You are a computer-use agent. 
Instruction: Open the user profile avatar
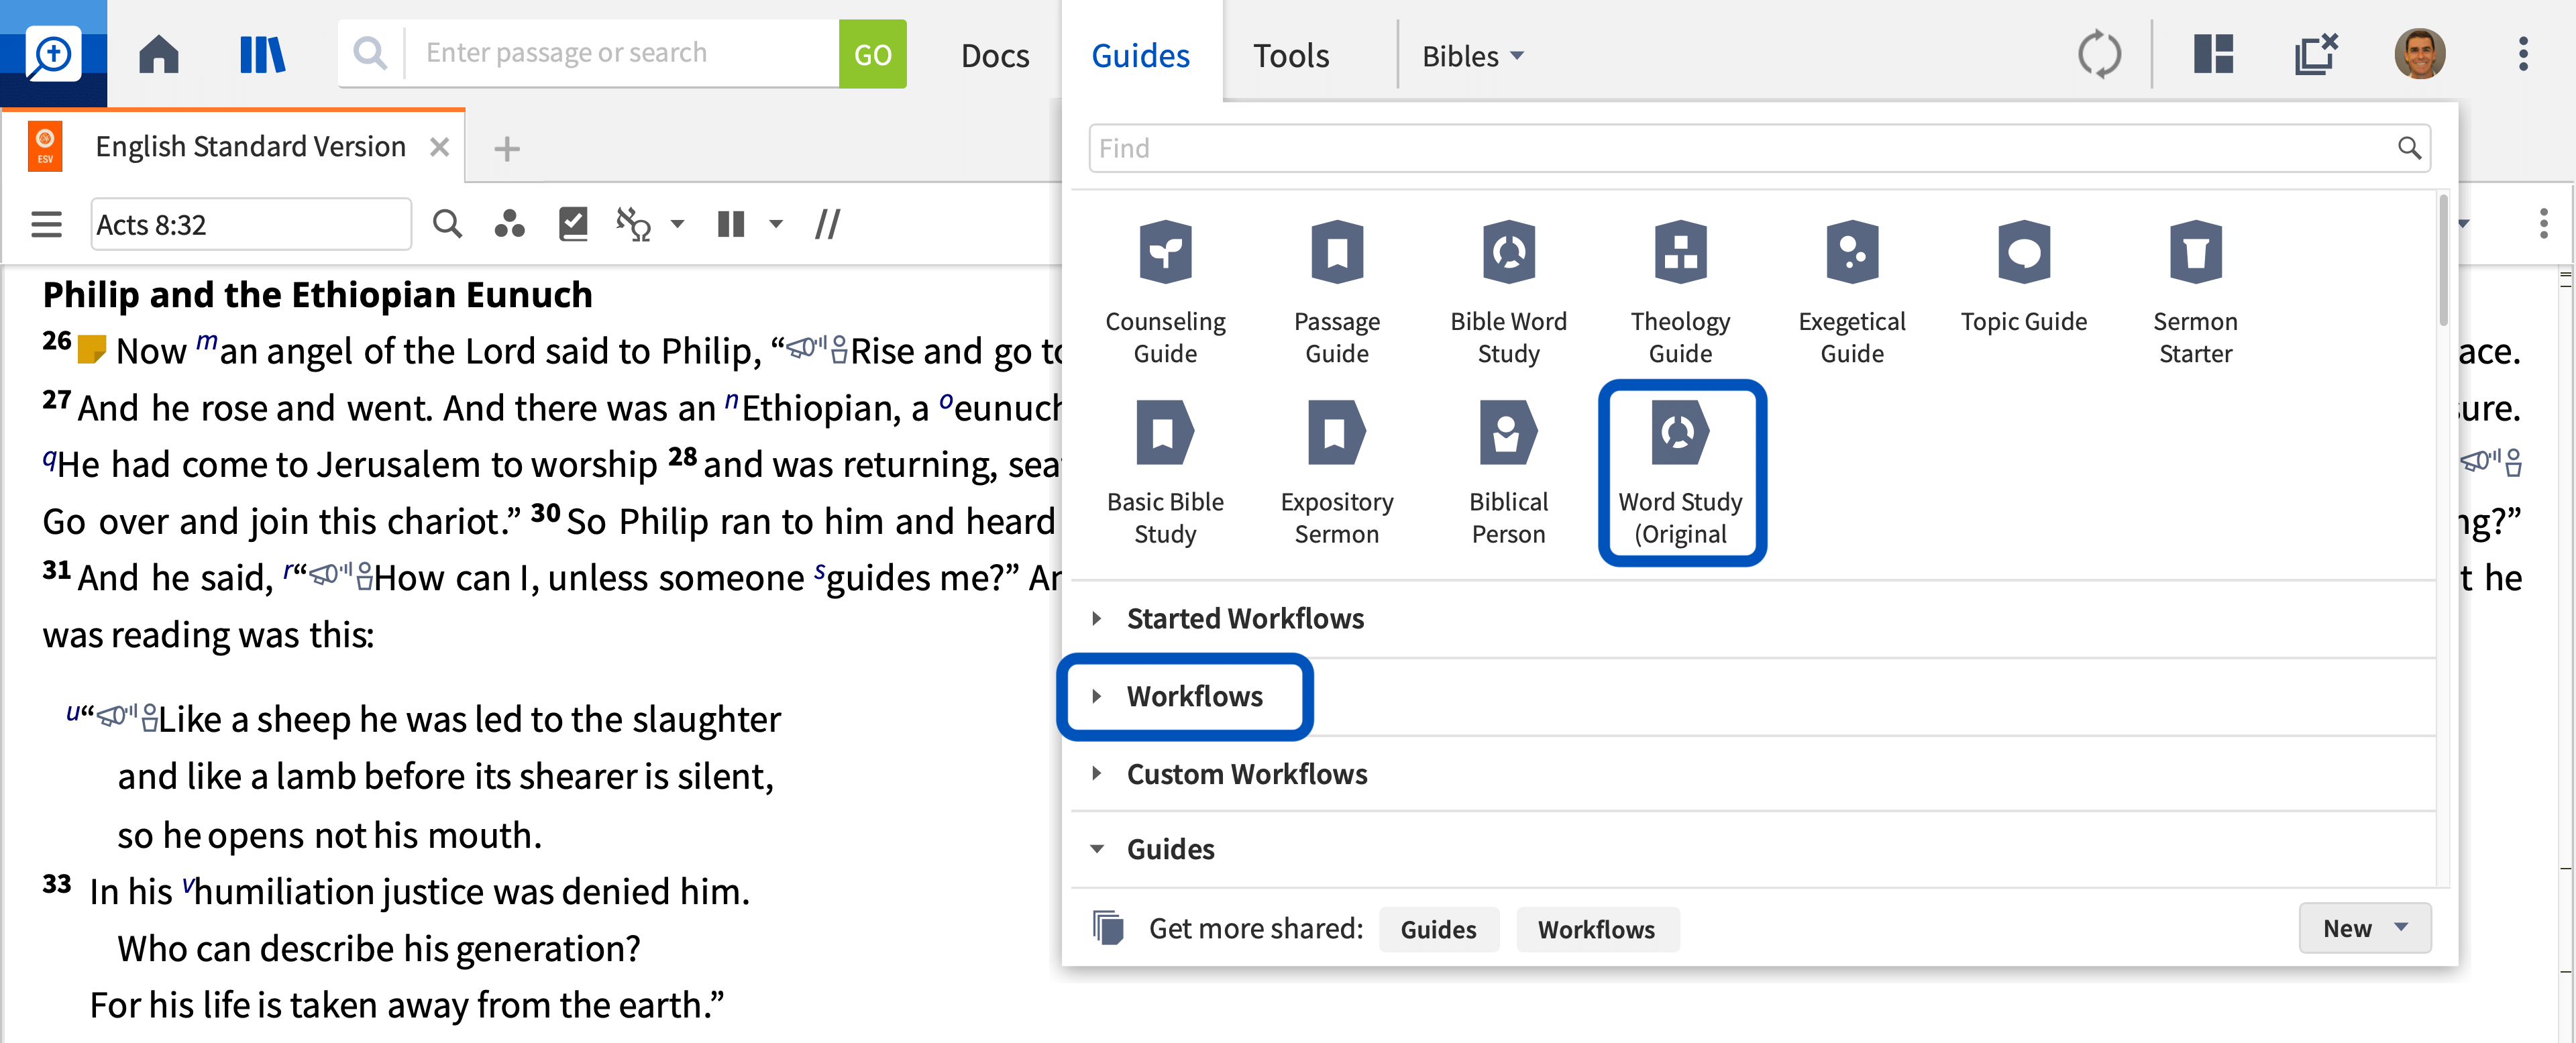tap(2419, 54)
